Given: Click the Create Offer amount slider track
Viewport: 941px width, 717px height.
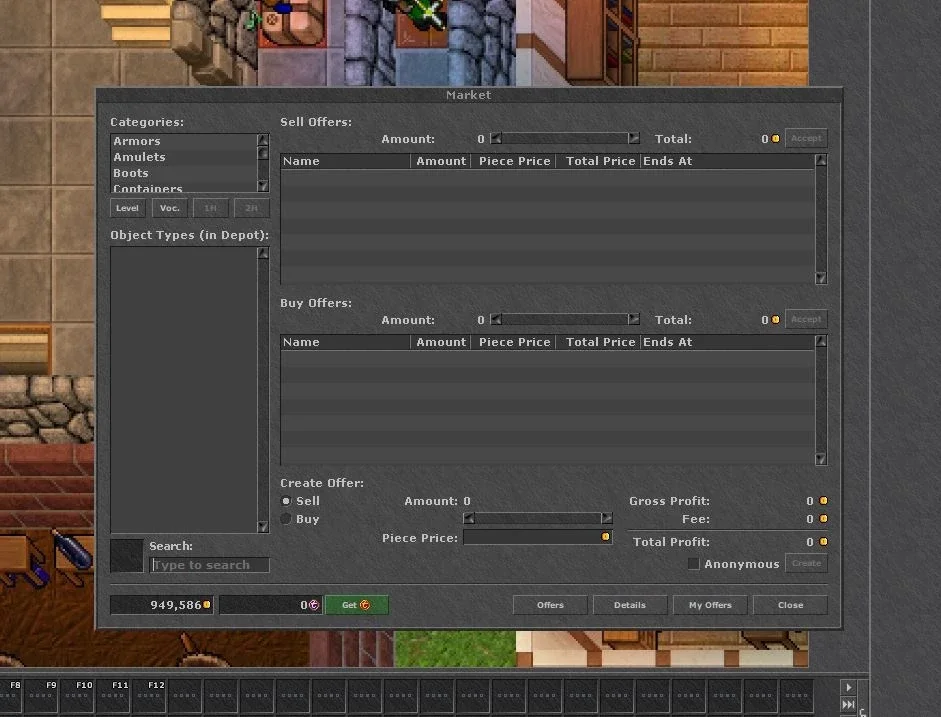Looking at the screenshot, I should point(538,518).
